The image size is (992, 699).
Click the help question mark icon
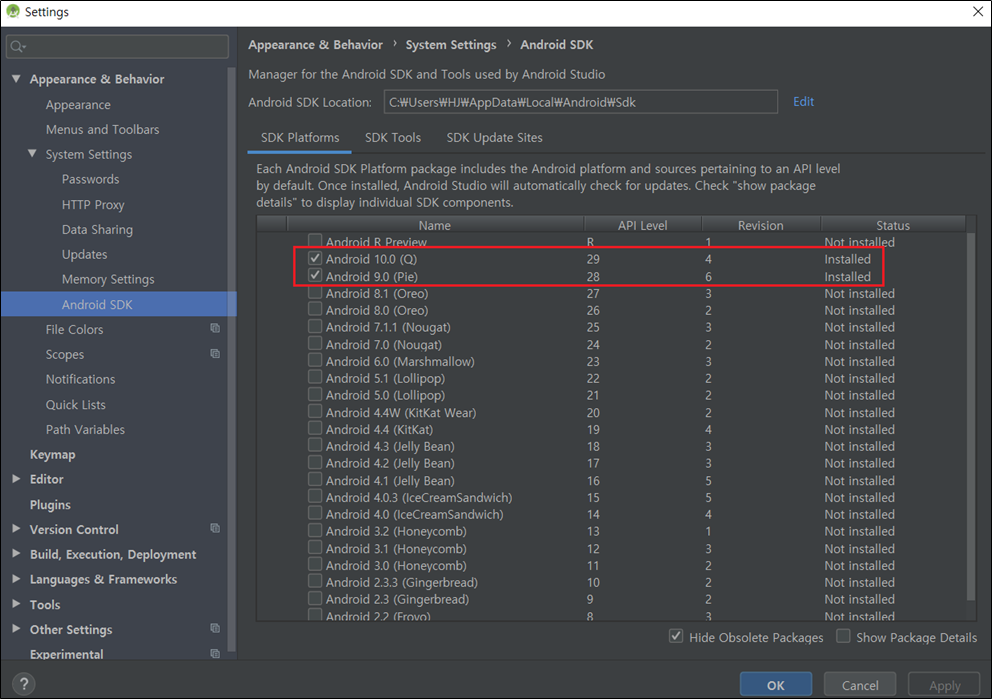coord(23,684)
